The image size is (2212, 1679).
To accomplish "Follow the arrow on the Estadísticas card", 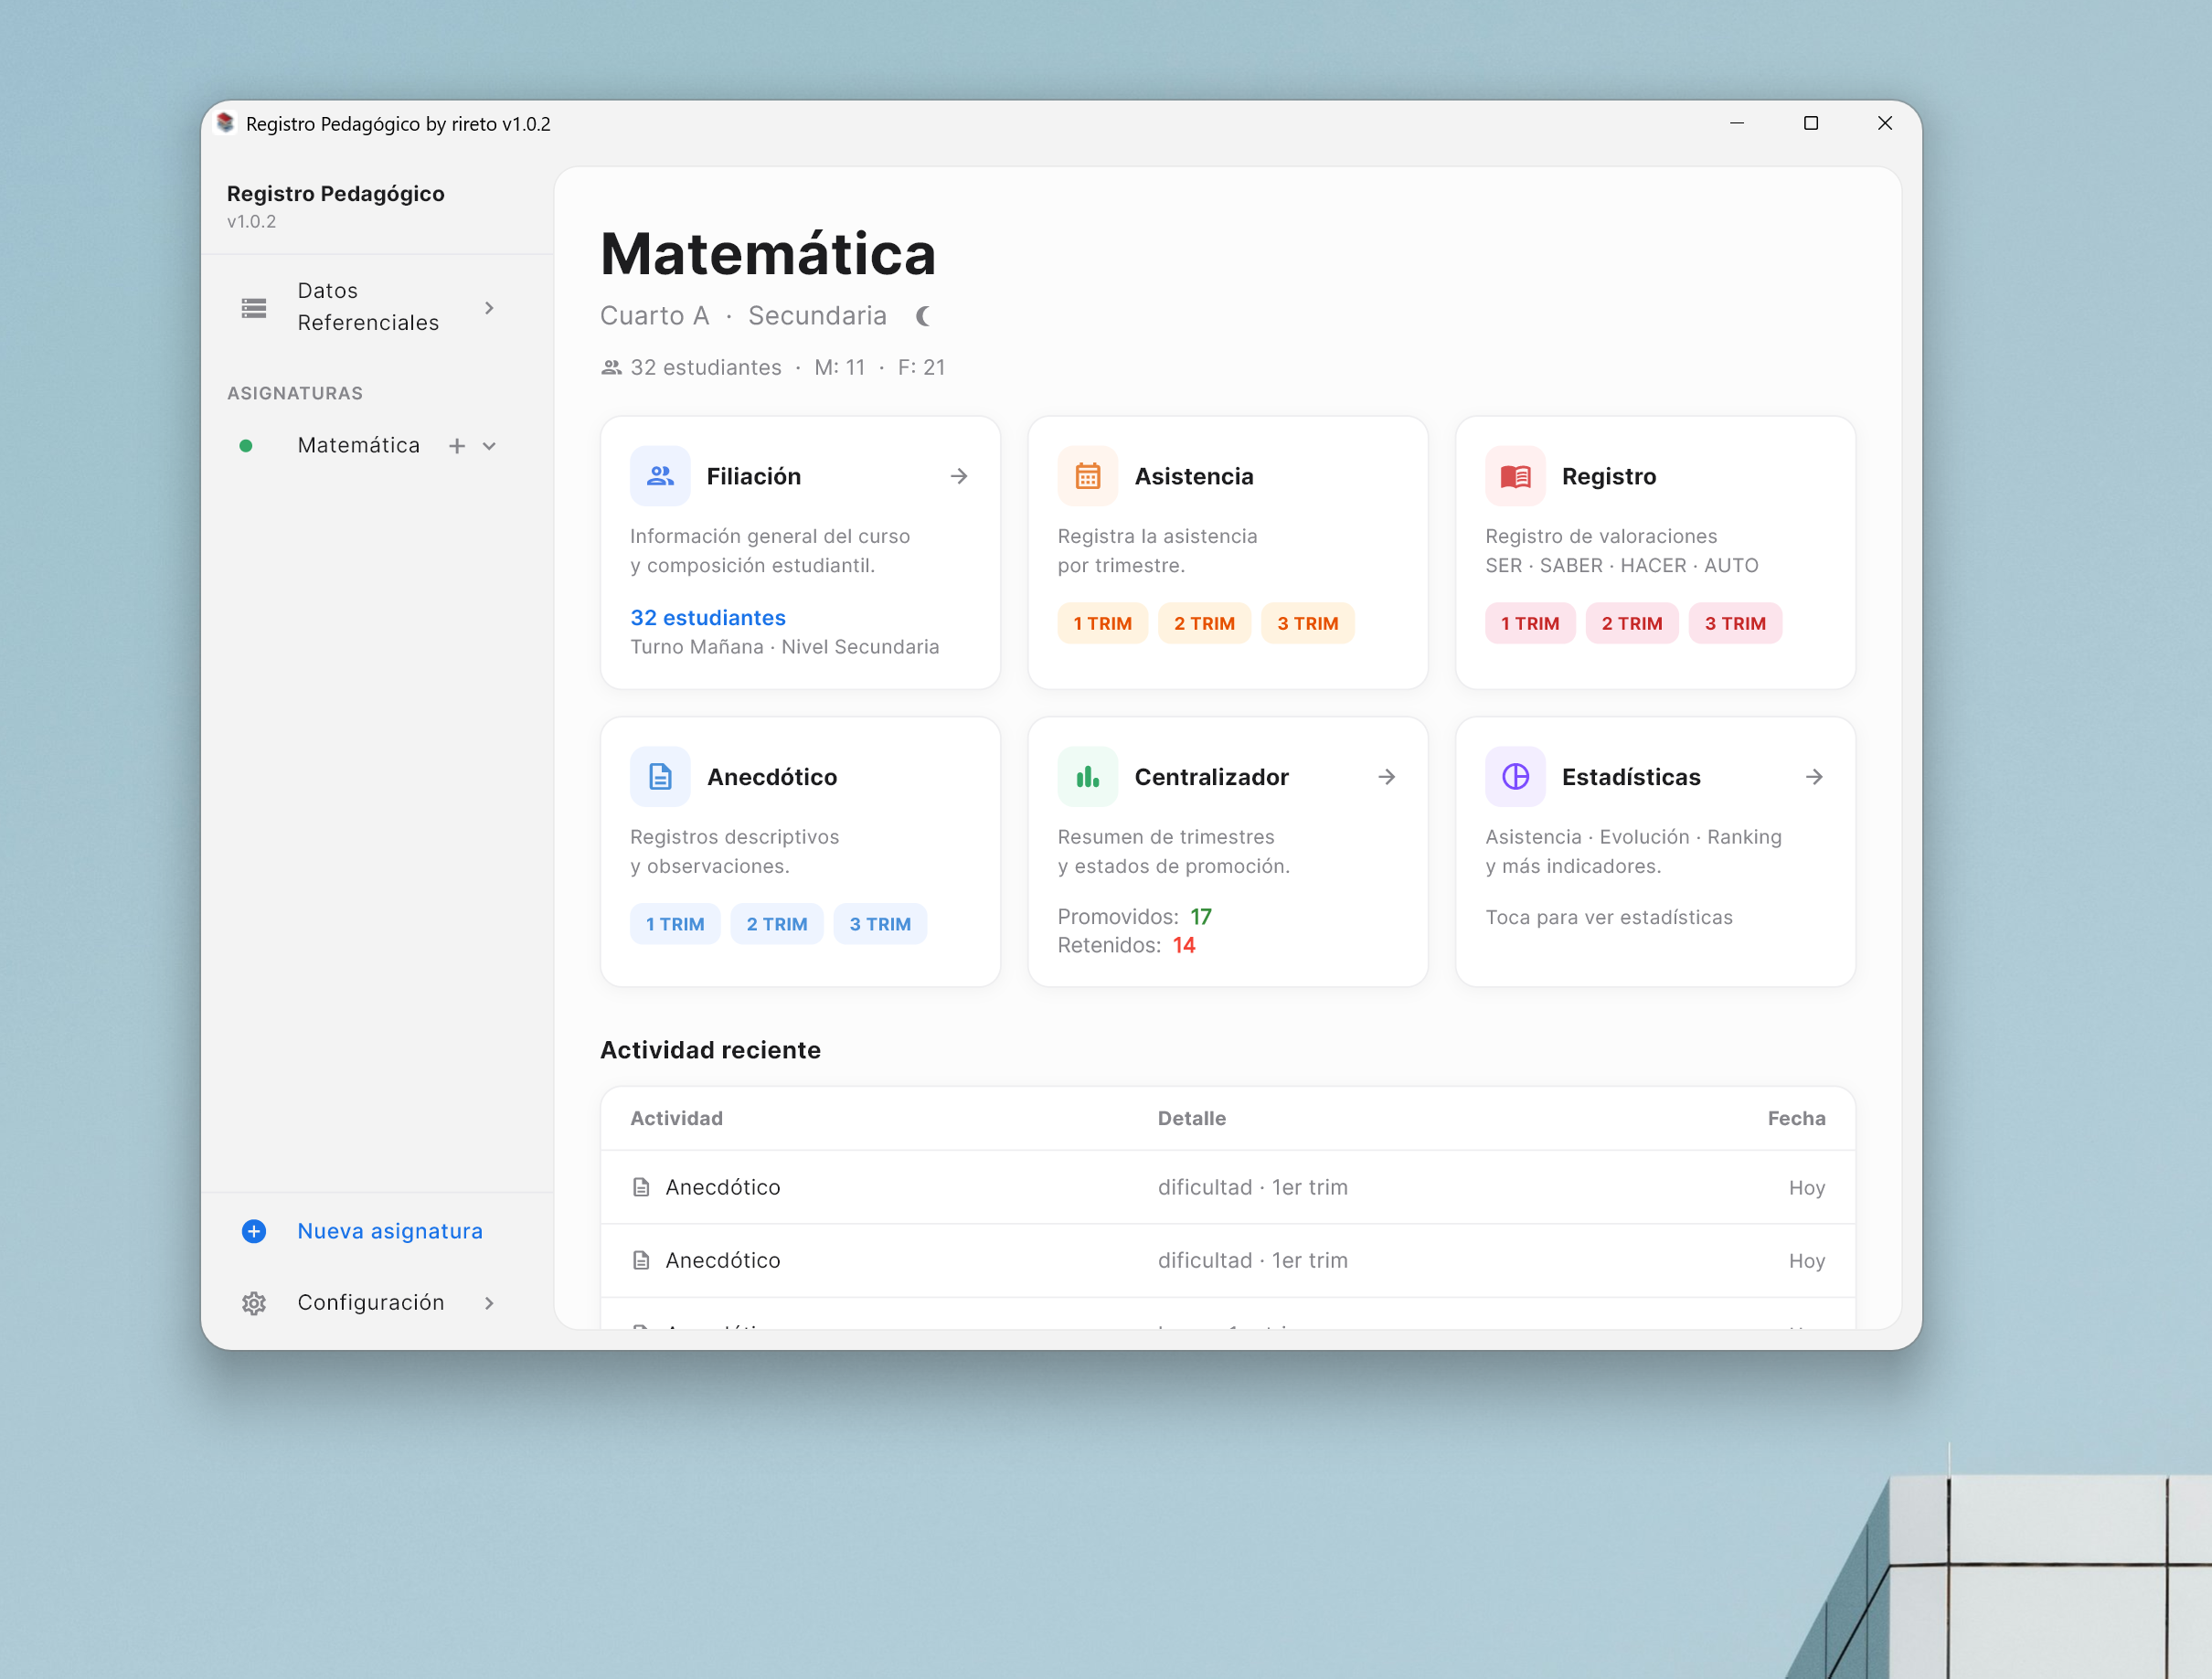I will 1814,777.
